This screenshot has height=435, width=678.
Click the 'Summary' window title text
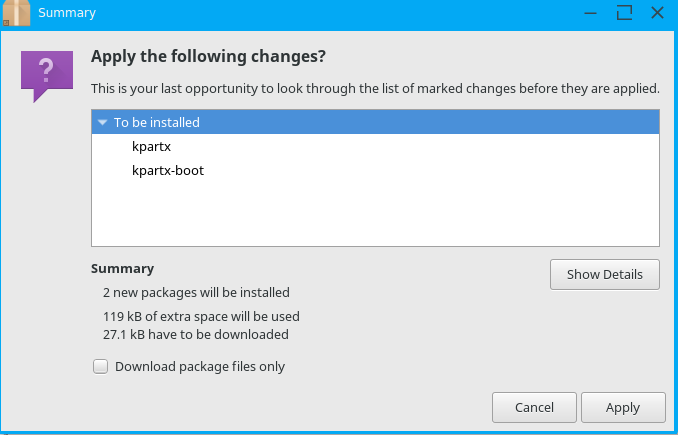tap(67, 13)
